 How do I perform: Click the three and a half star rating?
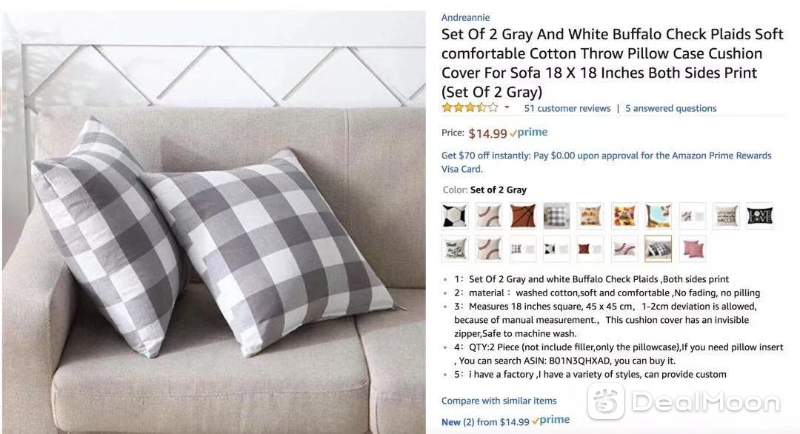pos(470,108)
